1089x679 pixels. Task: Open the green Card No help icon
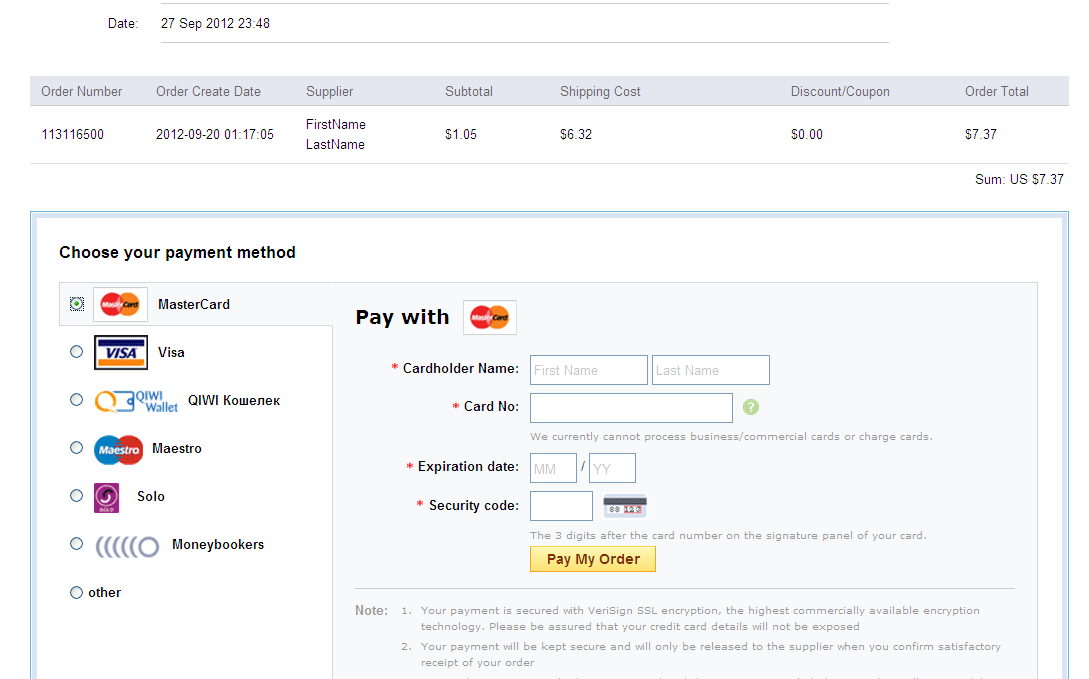(751, 407)
